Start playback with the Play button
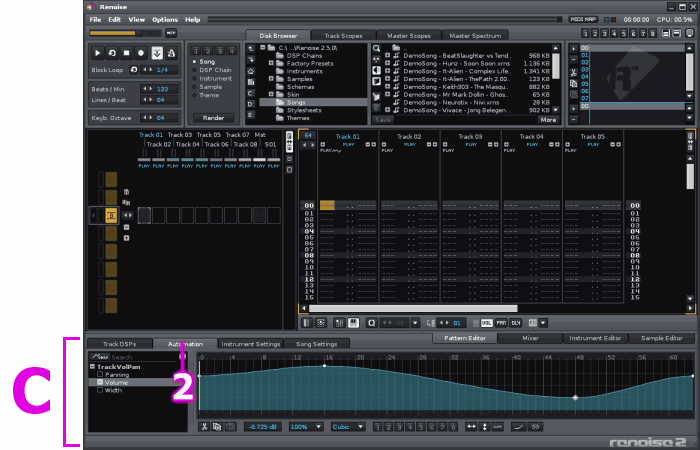The width and height of the screenshot is (700, 450). tap(97, 53)
